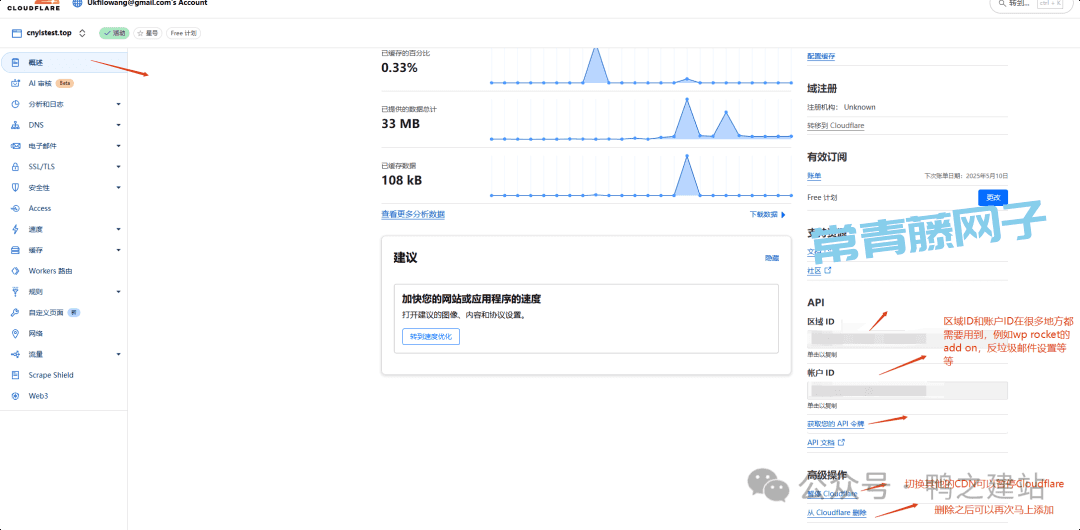The height and width of the screenshot is (530, 1080).
Task: Click the external-link icon beside API 文档
Action: point(841,442)
